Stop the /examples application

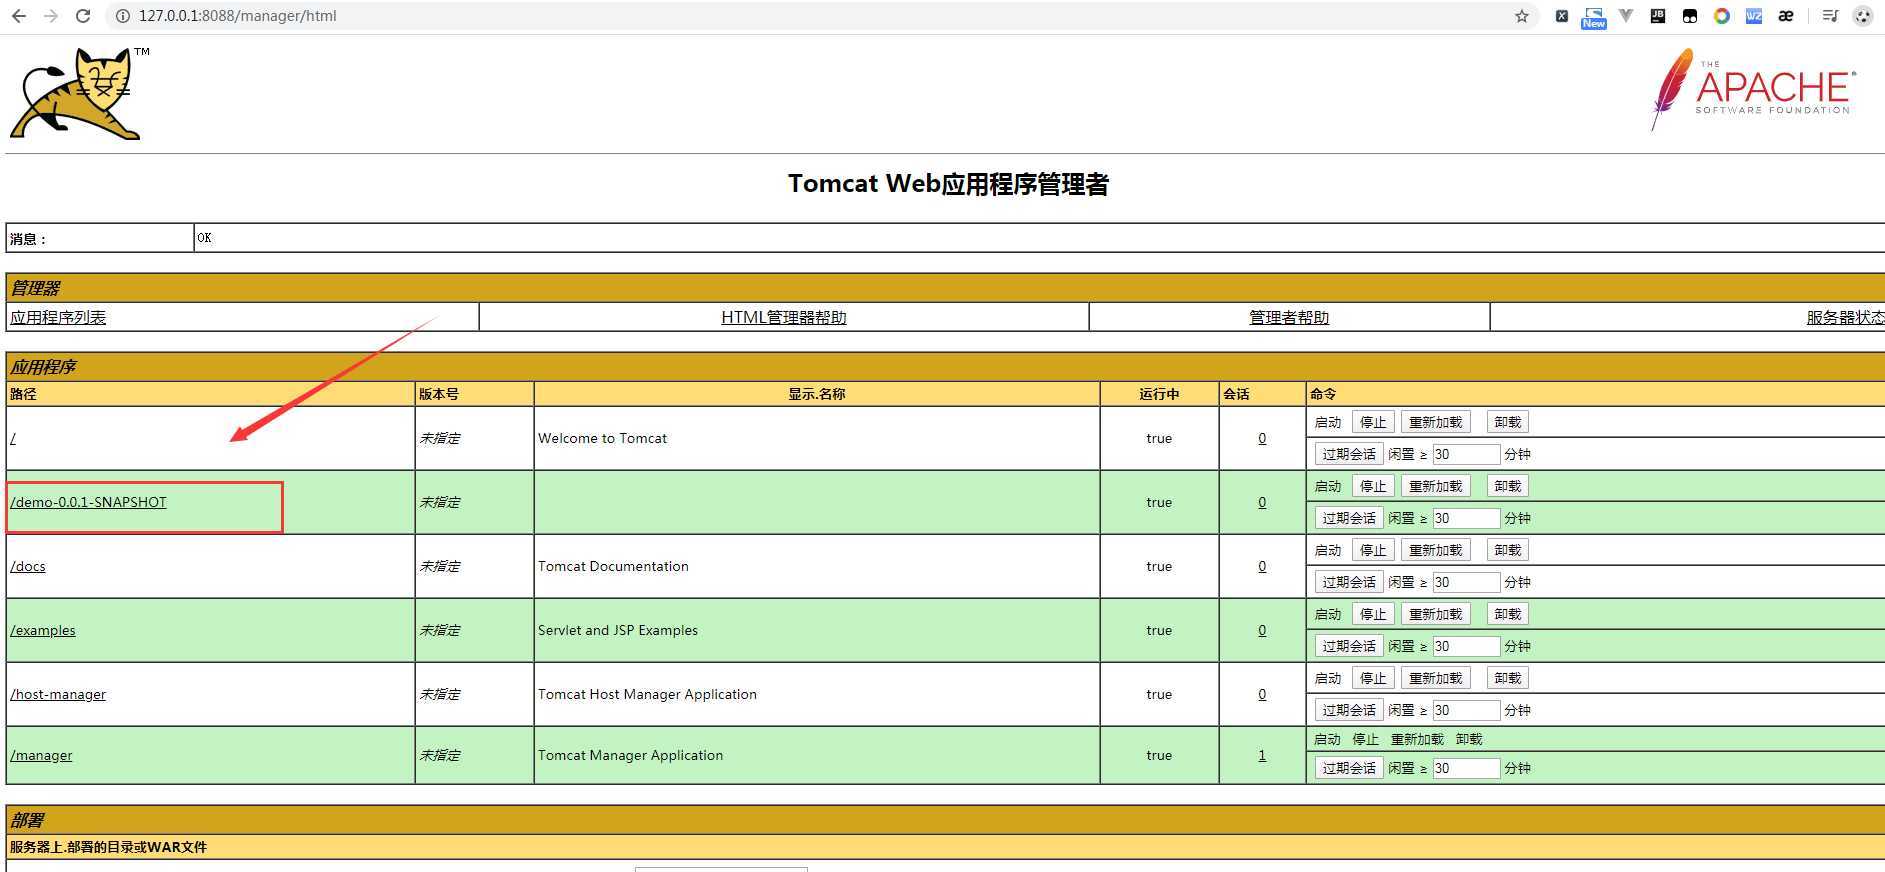point(1373,614)
